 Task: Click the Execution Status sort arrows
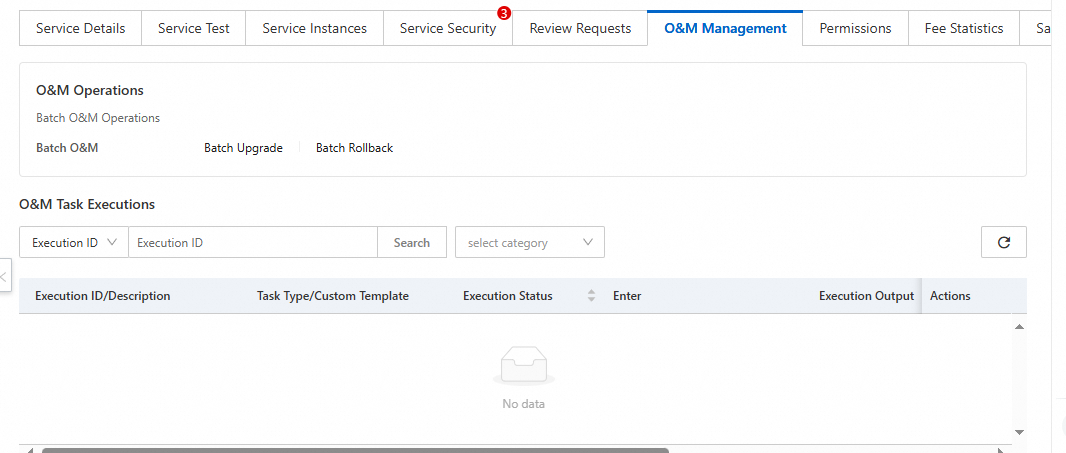coord(591,296)
